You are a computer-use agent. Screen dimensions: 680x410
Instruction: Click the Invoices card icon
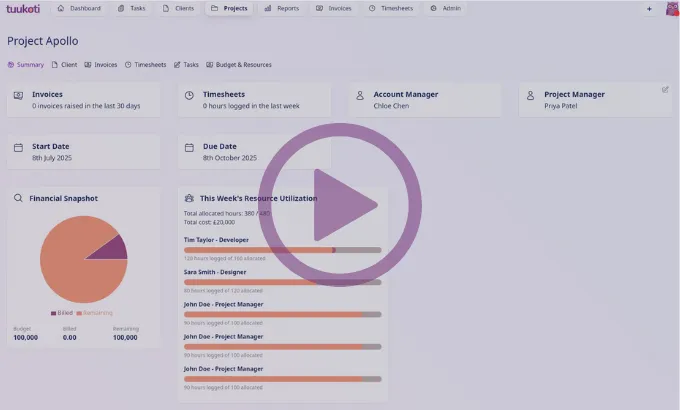pos(18,95)
